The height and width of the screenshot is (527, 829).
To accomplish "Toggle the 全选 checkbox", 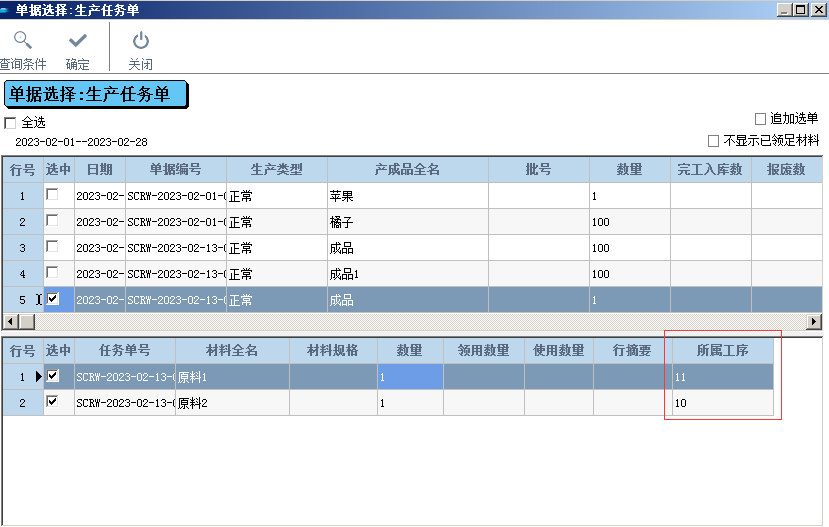I will pos(11,123).
